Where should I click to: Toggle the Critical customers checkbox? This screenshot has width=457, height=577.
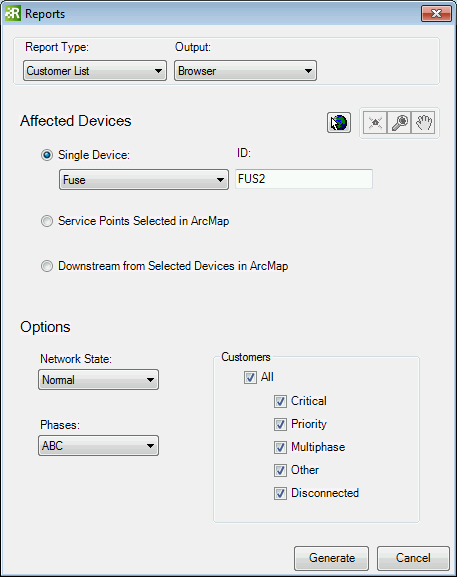point(280,401)
